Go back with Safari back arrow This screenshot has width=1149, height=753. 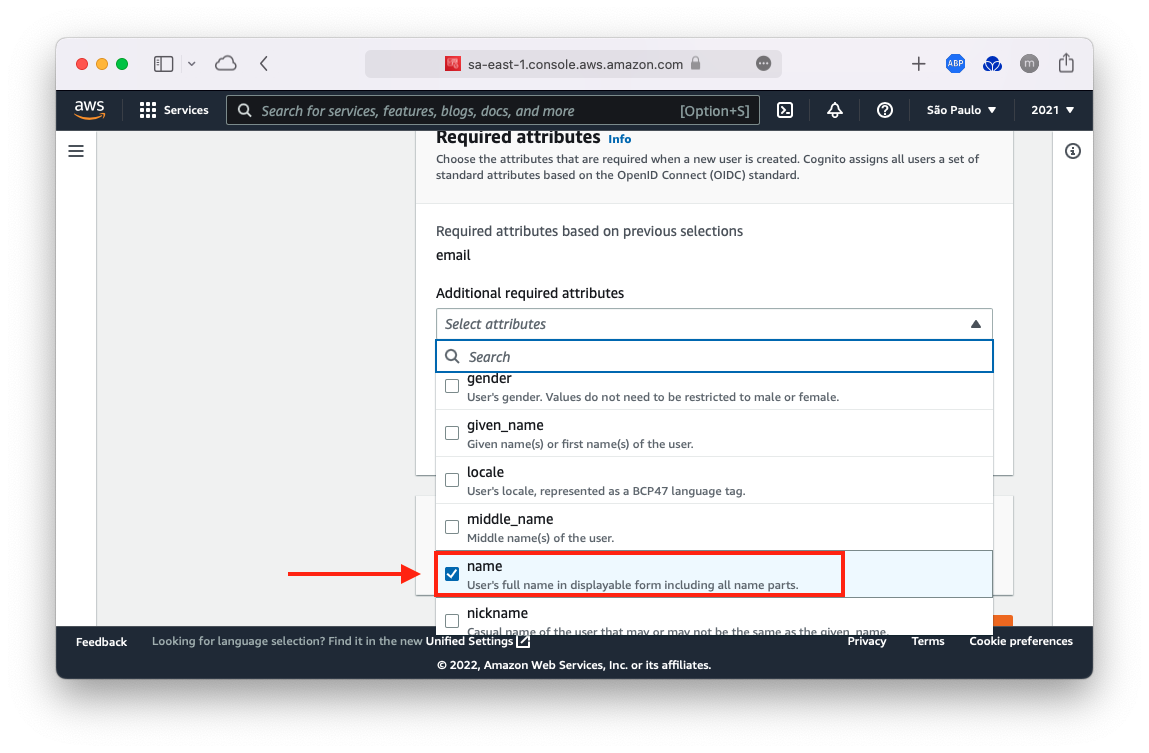(x=264, y=64)
